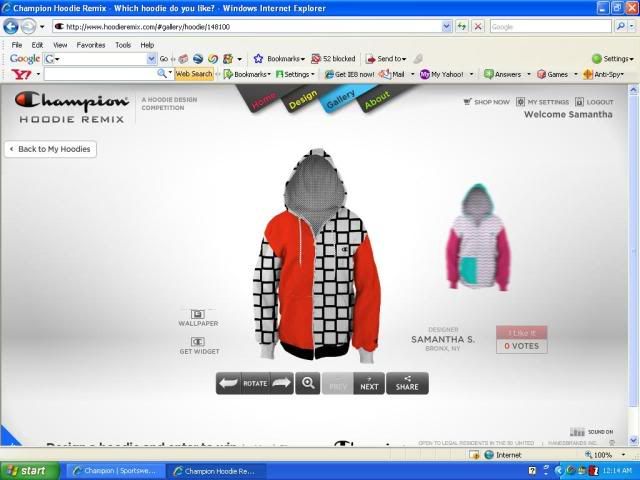Click the Champion Hoodie Remix logo
The height and width of the screenshot is (480, 640).
(x=72, y=107)
